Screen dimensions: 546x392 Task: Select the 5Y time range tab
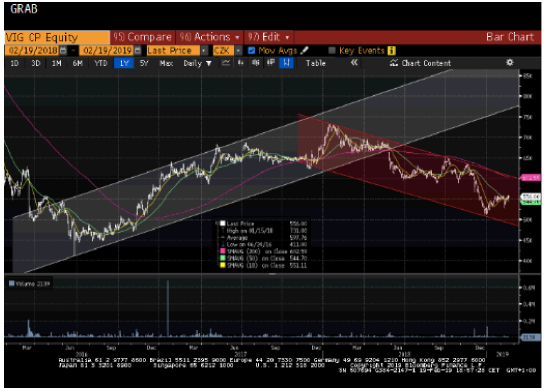pos(144,63)
